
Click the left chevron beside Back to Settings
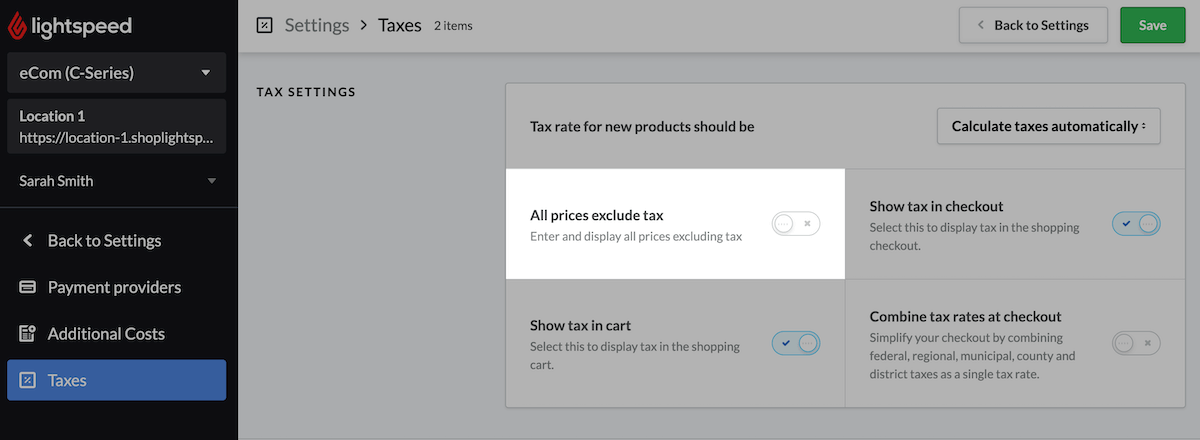(27, 241)
